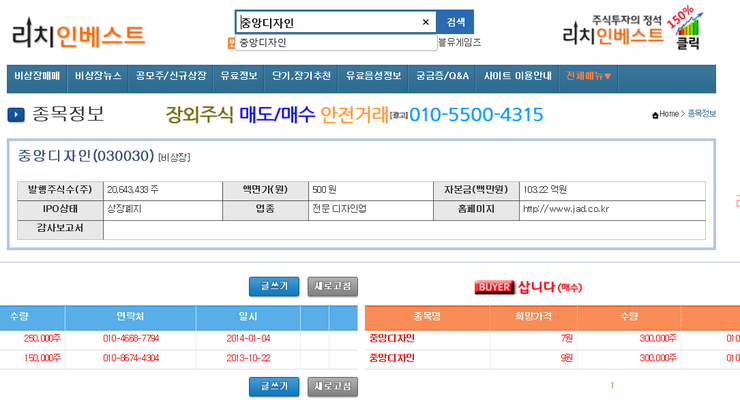Select the 중앙디자인 autocomplete suggestion
This screenshot has height=409, width=740.
(336, 42)
